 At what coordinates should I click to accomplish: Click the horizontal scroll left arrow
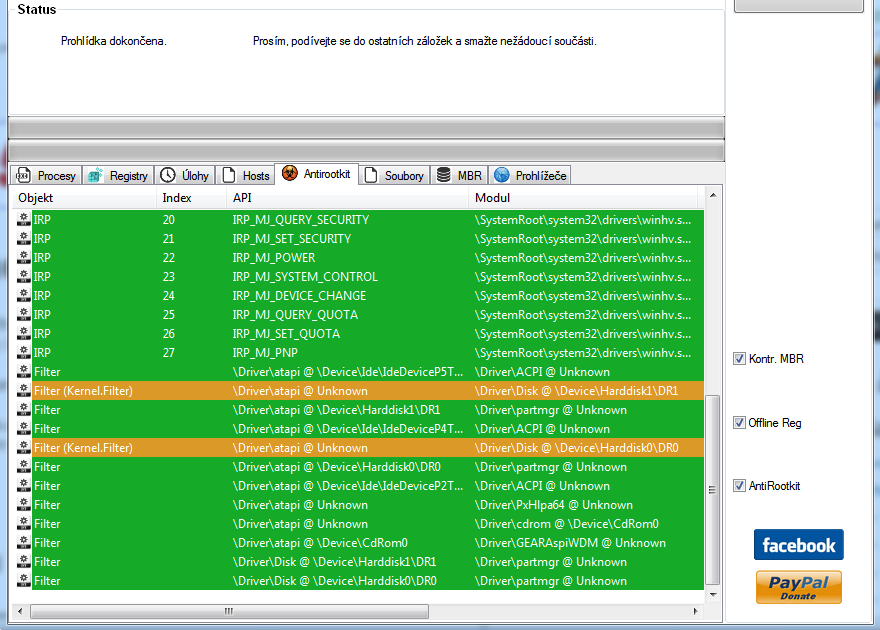point(20,611)
